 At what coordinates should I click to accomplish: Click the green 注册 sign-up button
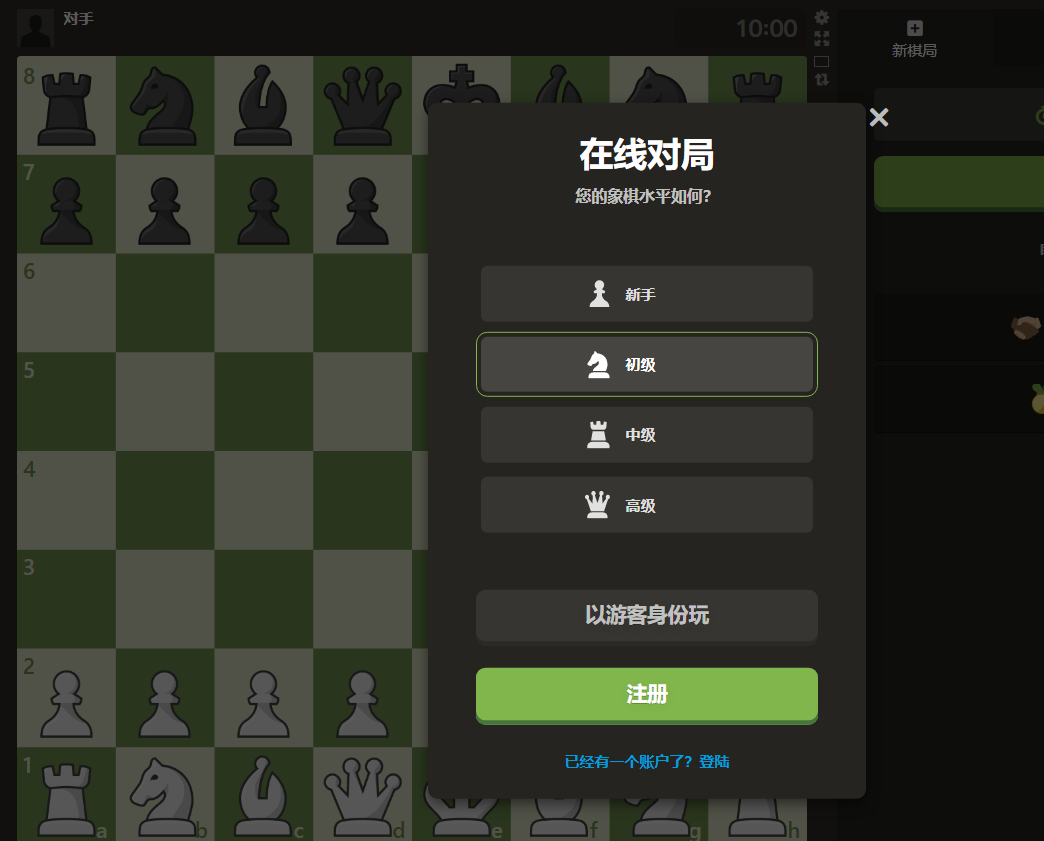pos(647,695)
